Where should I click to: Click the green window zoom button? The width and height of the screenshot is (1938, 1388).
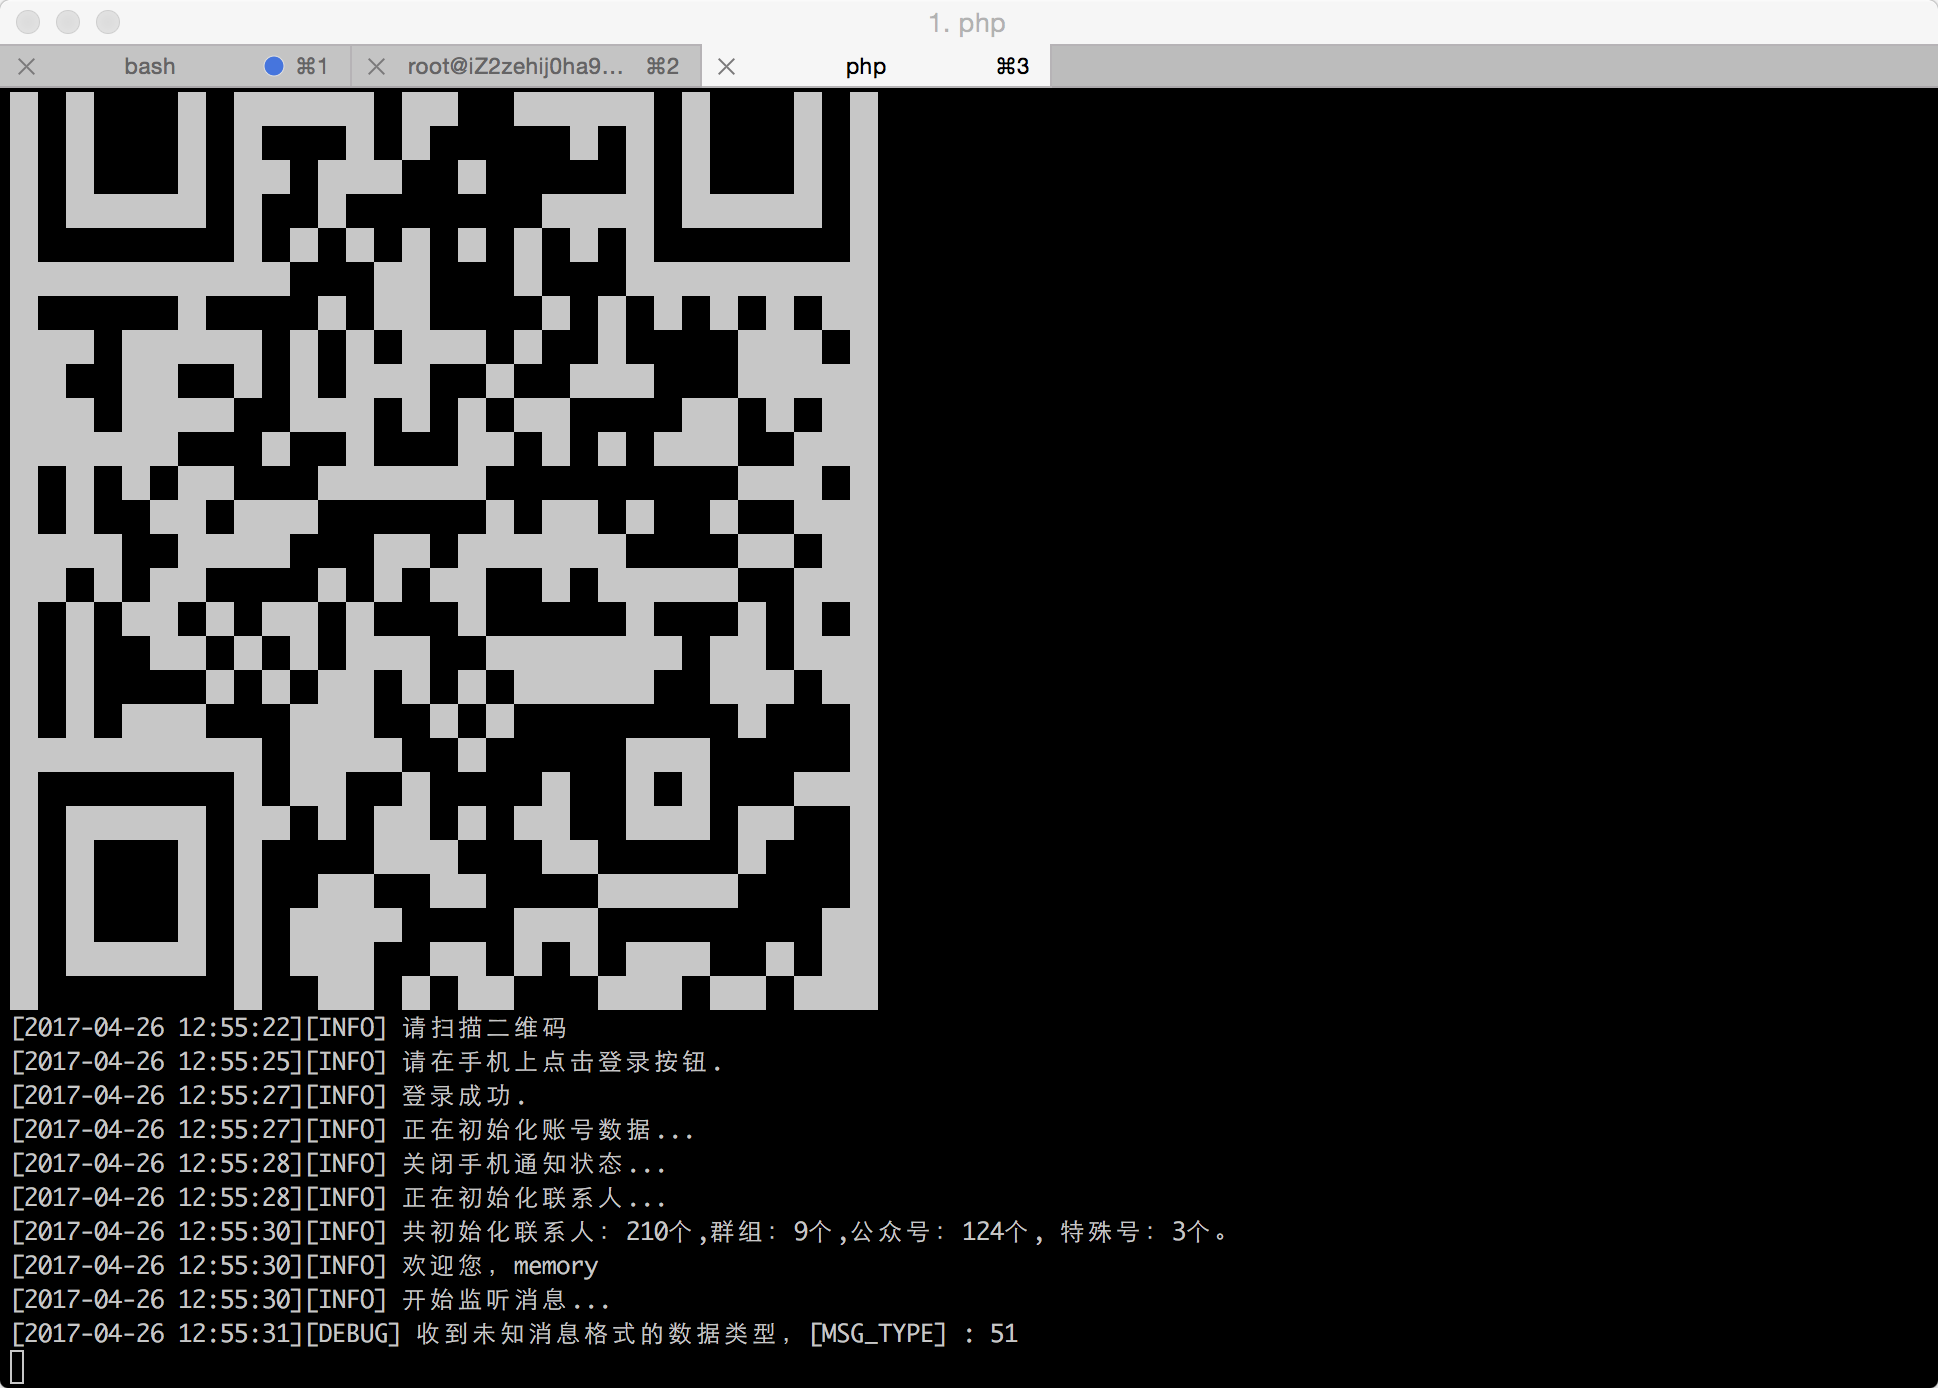click(108, 21)
